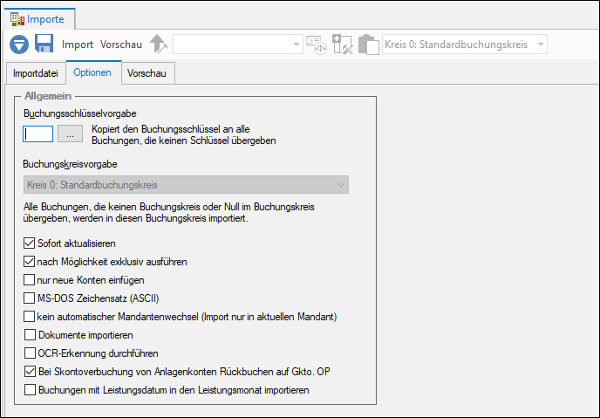Click the clipboard paste icon
600x418 pixels.
click(368, 44)
